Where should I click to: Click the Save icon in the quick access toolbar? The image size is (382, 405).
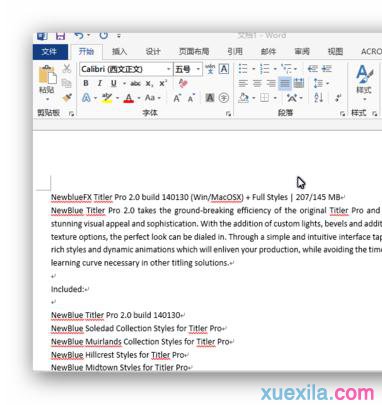click(x=60, y=36)
